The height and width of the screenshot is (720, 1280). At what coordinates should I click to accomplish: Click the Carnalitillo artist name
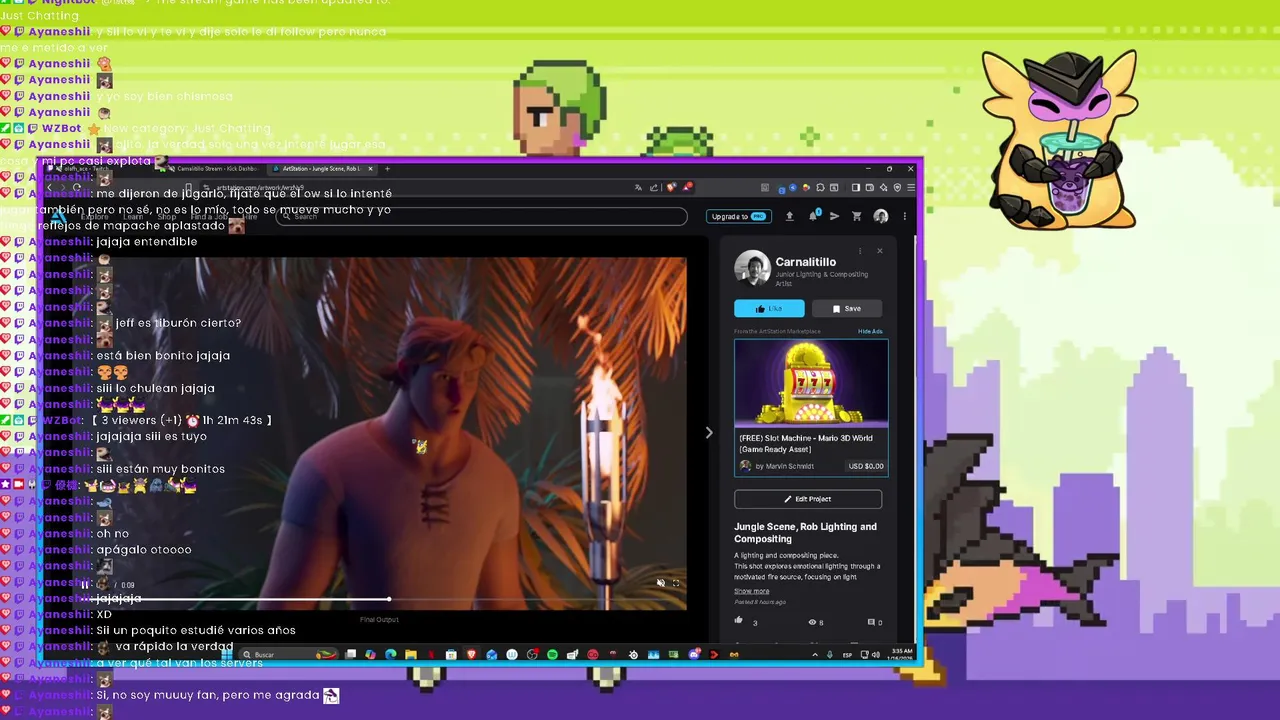coord(806,262)
